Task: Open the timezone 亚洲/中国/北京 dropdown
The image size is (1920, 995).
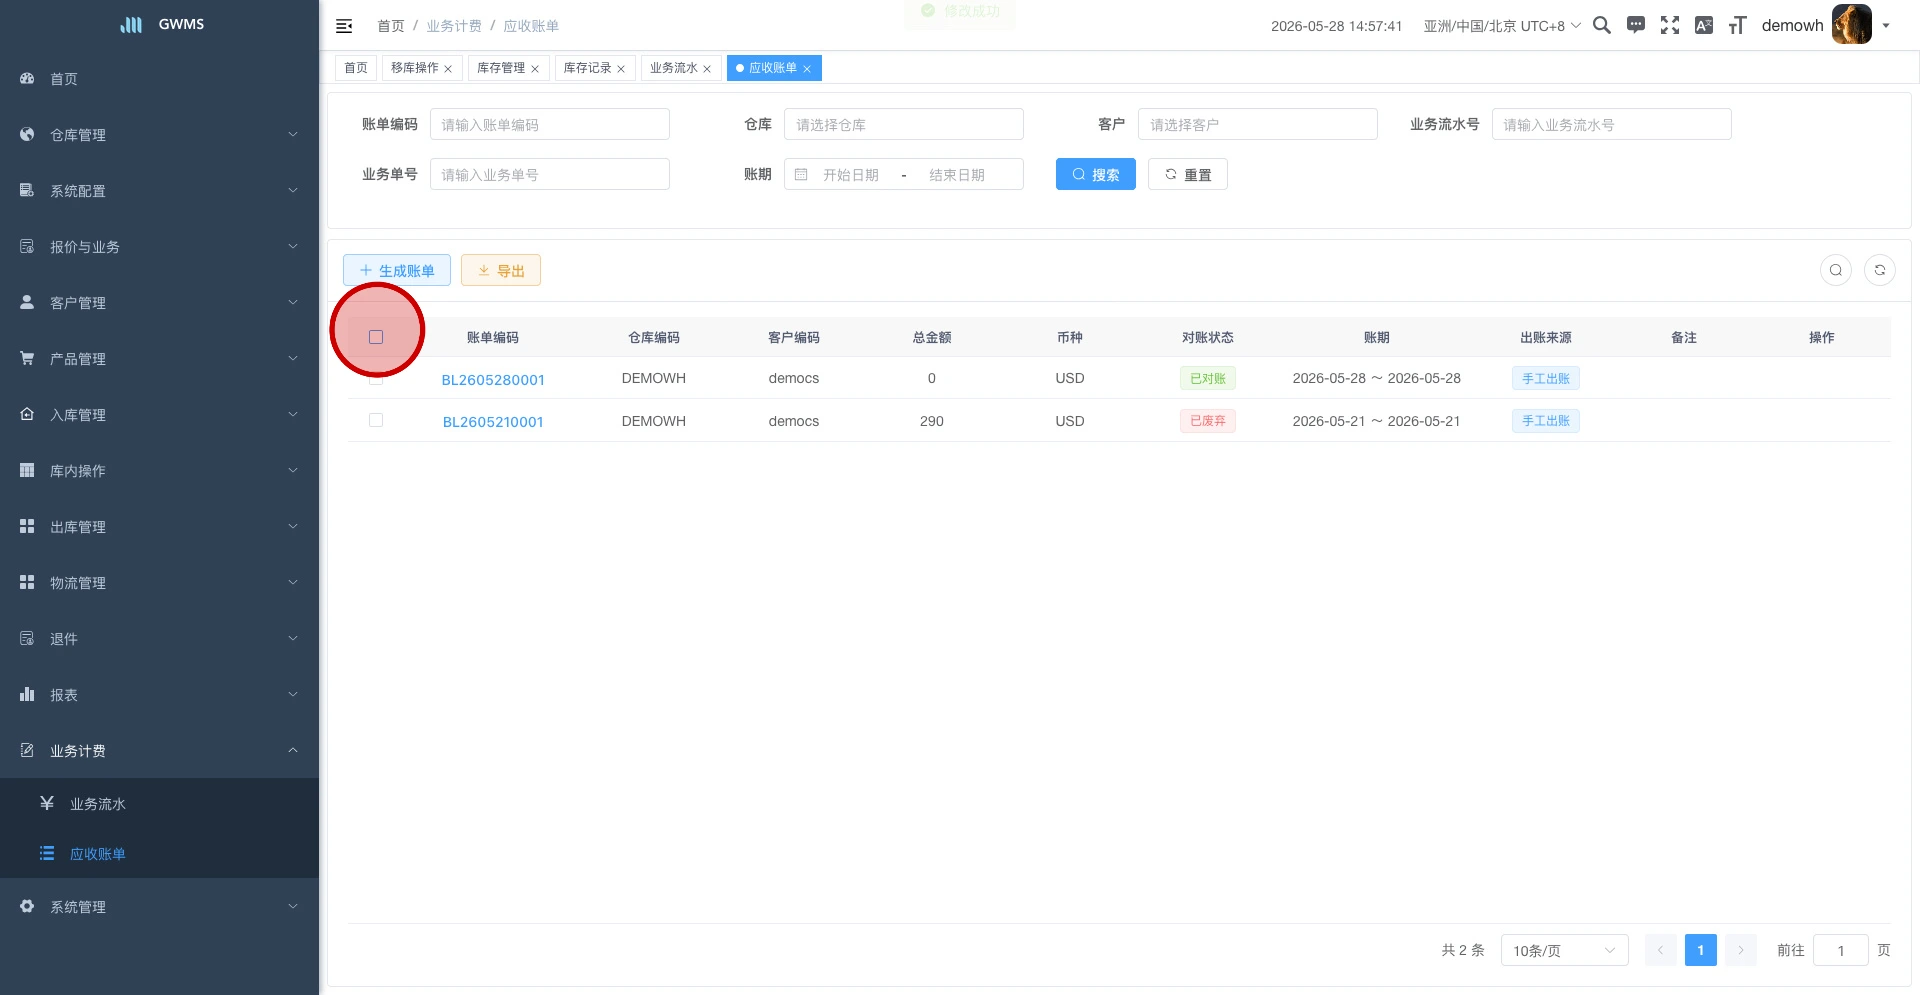Action: click(1502, 26)
